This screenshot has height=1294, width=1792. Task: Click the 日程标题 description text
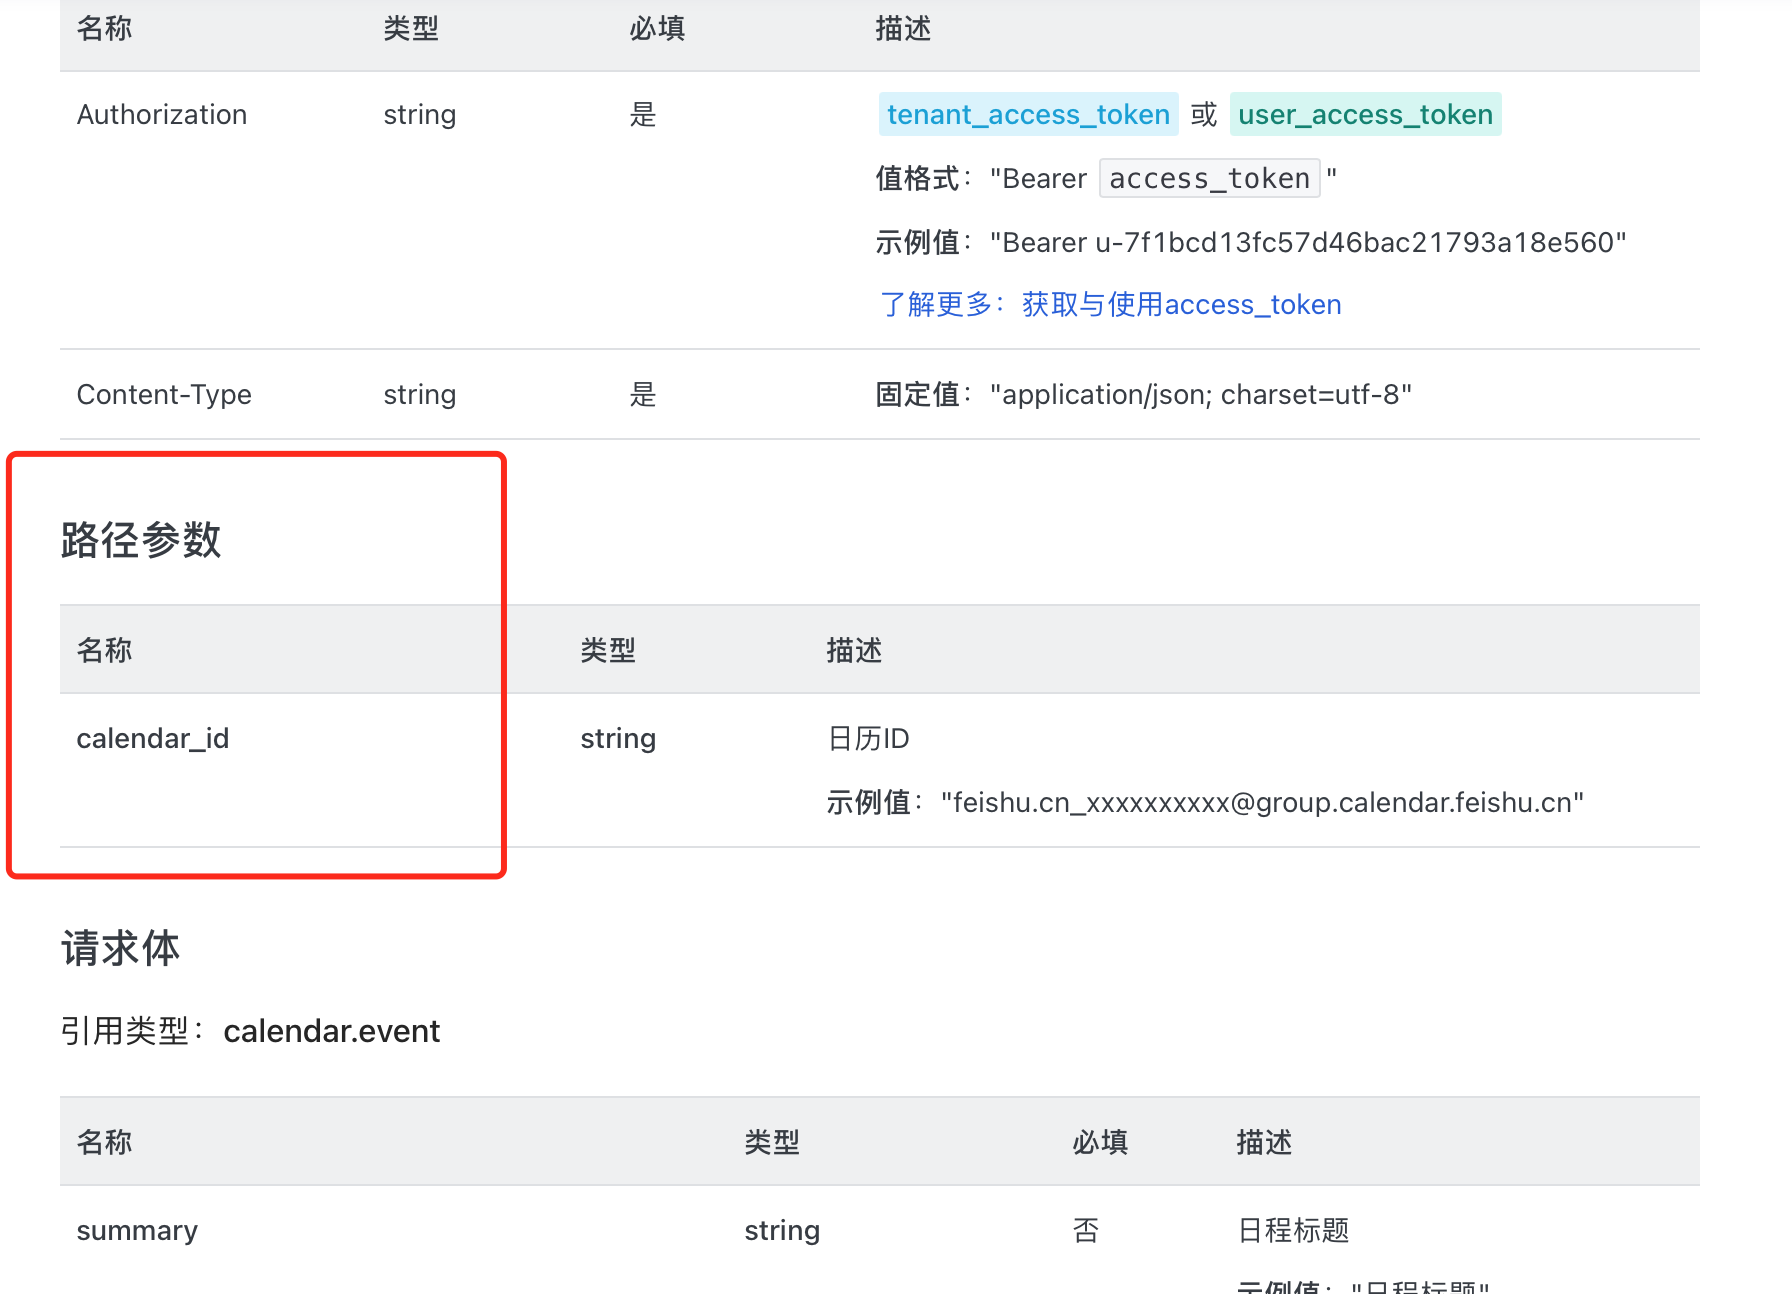click(1293, 1231)
